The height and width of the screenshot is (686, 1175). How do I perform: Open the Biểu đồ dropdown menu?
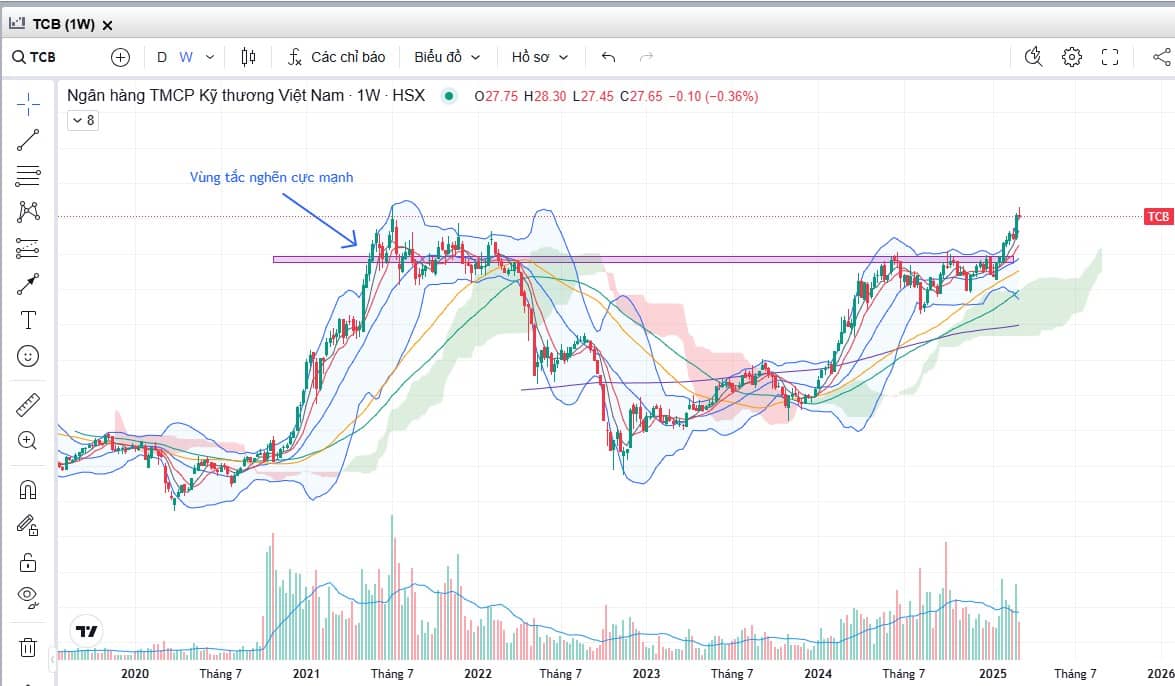(x=447, y=57)
